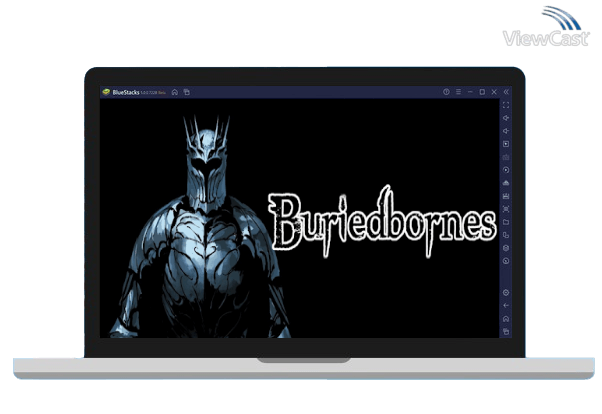Turn the volume down in the sidebar
Screen dimensions: 602x414
[506, 131]
